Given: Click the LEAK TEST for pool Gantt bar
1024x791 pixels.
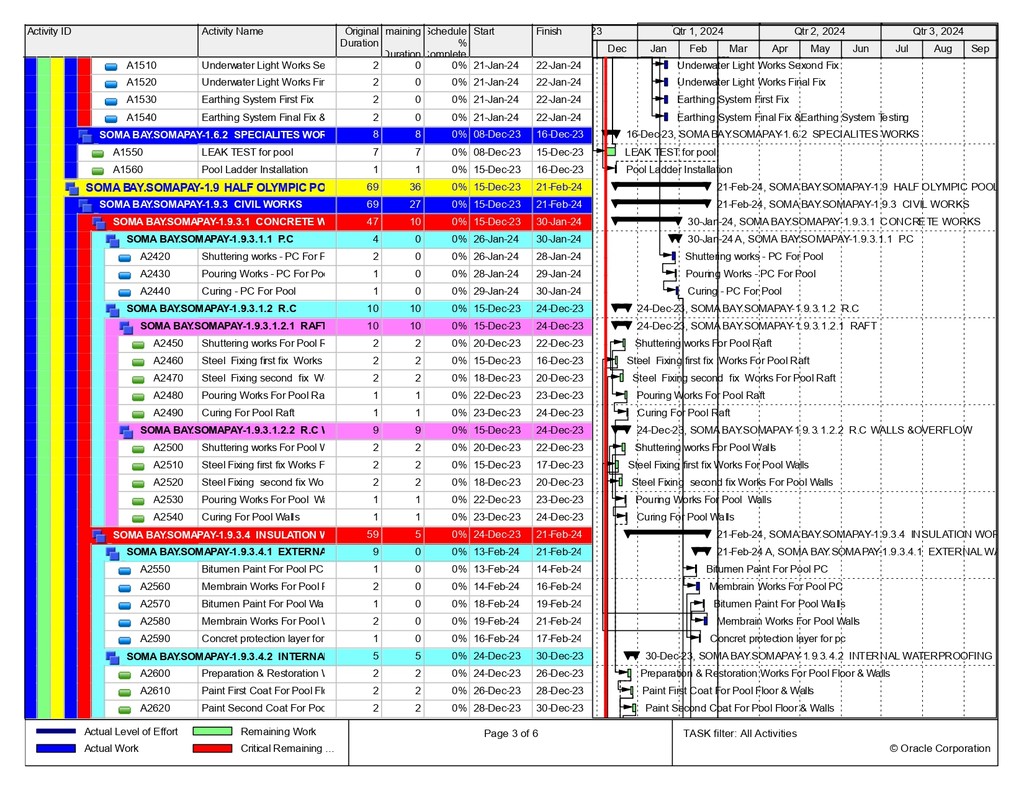Looking at the screenshot, I should click(612, 152).
